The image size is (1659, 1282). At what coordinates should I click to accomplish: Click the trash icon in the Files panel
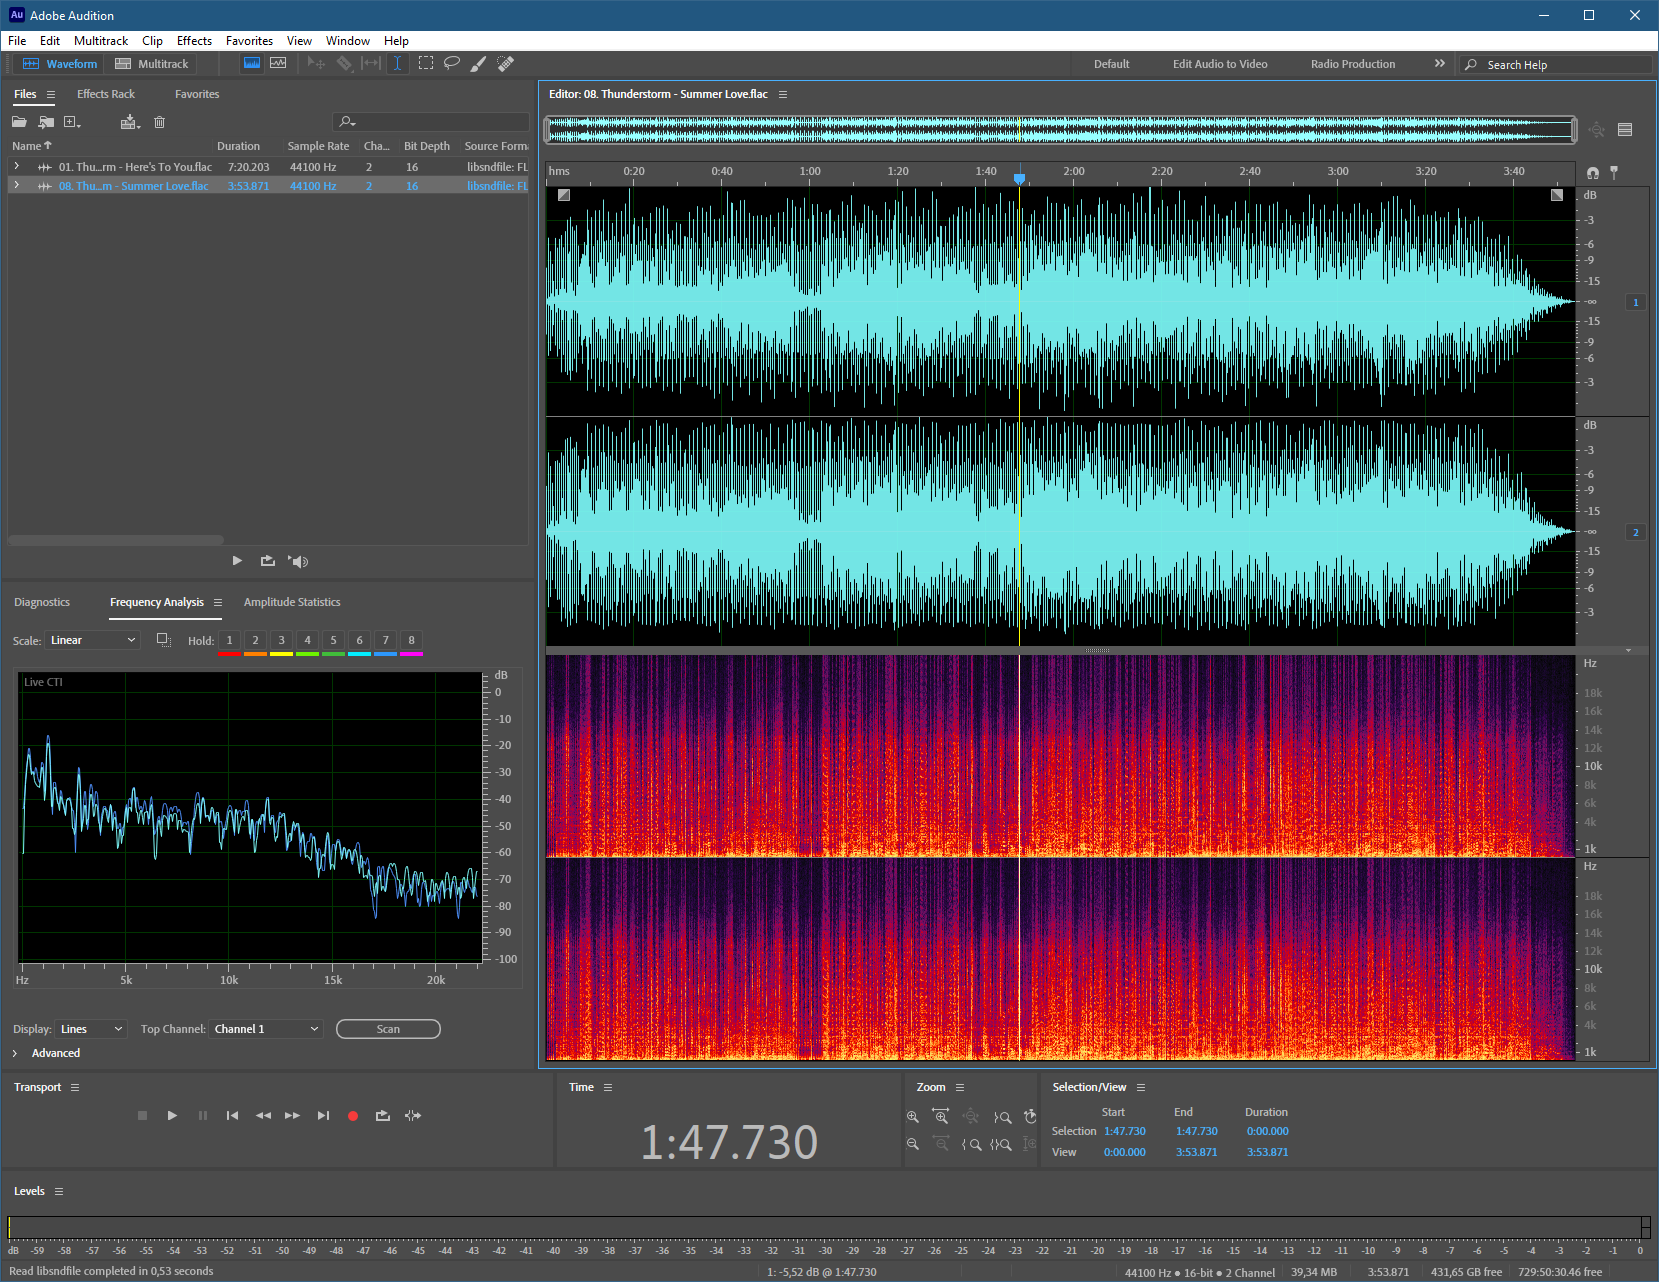pos(159,122)
